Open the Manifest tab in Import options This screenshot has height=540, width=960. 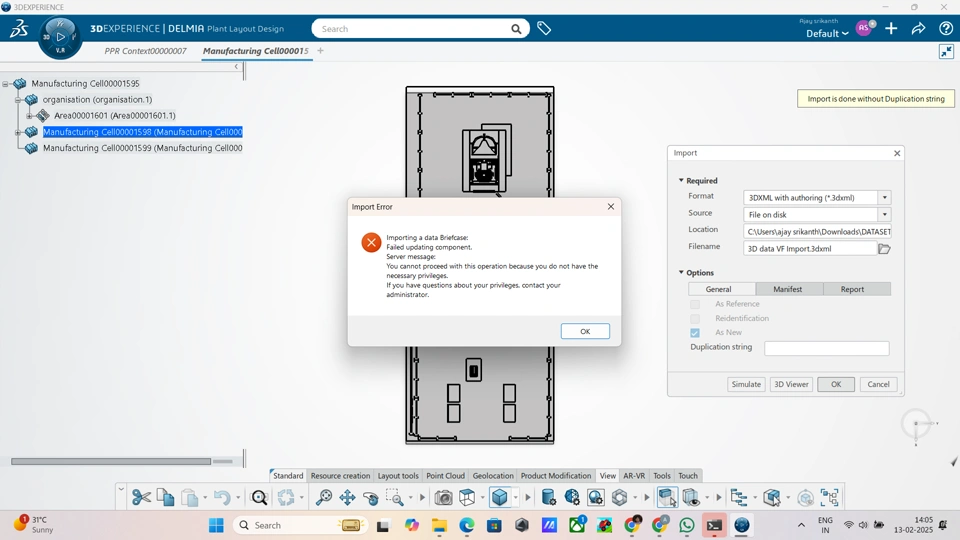[x=787, y=289]
